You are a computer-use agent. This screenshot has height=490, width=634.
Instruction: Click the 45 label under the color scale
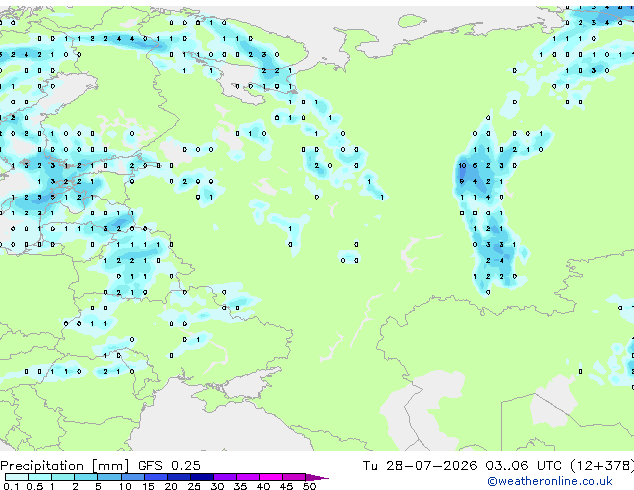click(286, 486)
